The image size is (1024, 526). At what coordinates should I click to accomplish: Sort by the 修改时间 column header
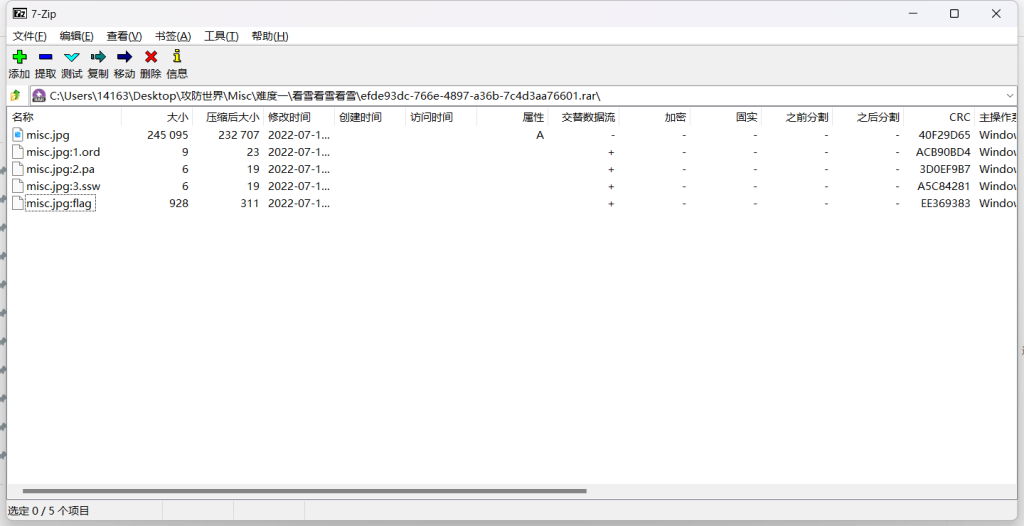click(x=289, y=117)
